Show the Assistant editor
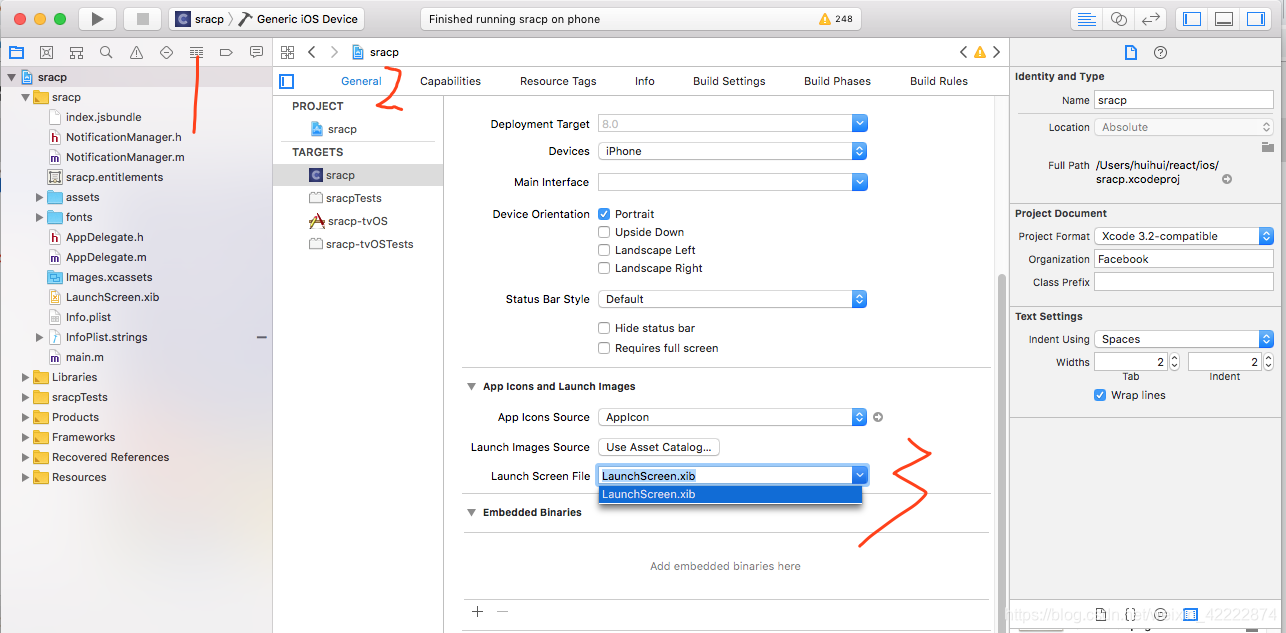This screenshot has width=1286, height=633. (1119, 19)
